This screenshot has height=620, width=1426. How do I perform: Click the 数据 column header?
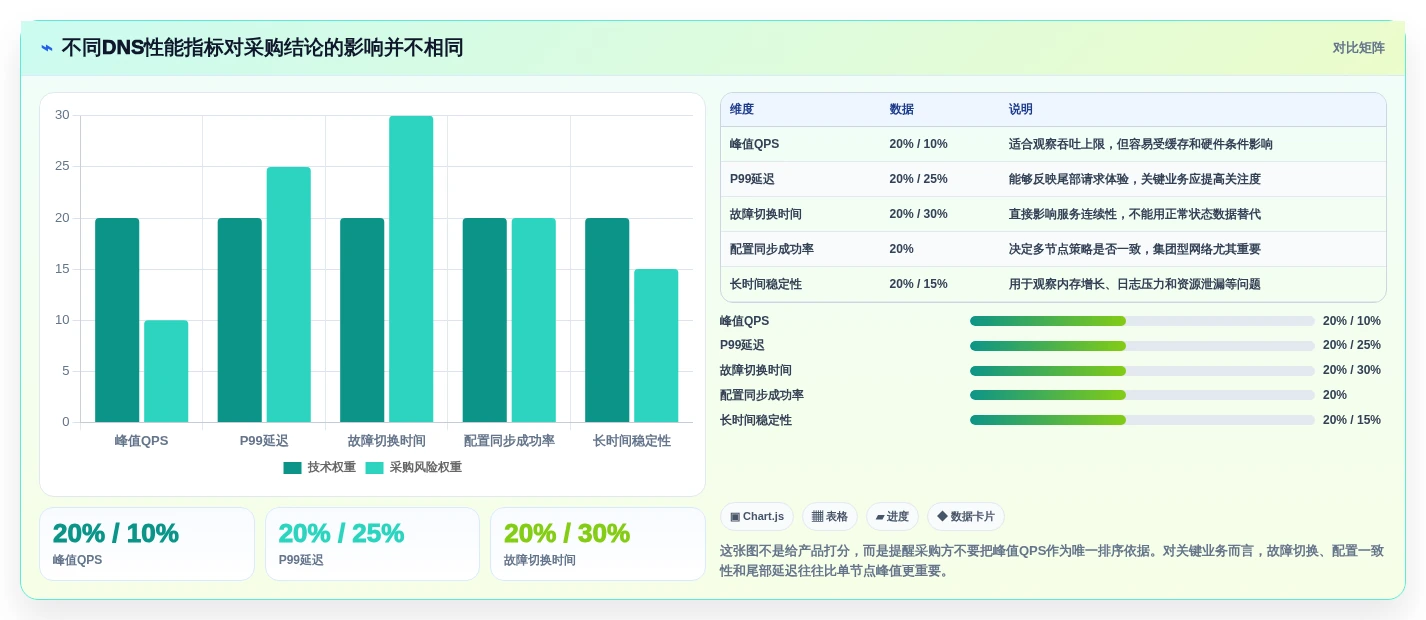pyautogui.click(x=901, y=110)
